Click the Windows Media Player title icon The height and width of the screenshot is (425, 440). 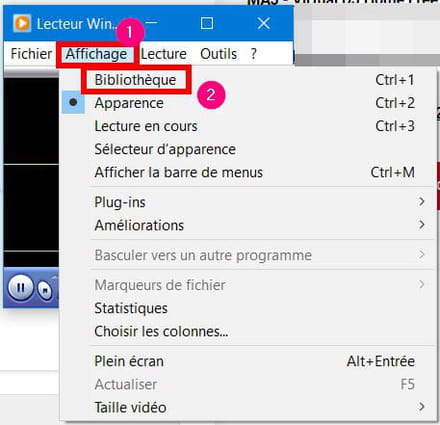(22, 23)
